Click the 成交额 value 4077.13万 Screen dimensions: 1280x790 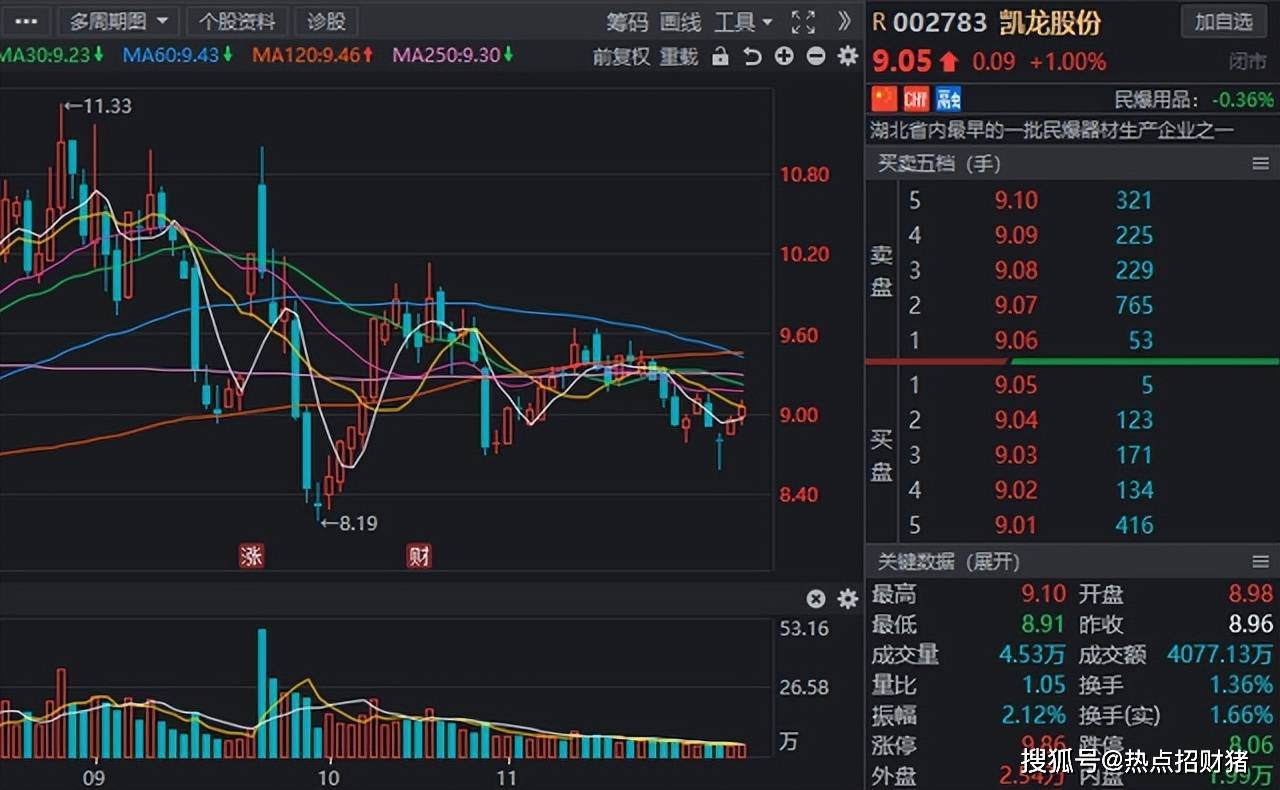click(1220, 655)
